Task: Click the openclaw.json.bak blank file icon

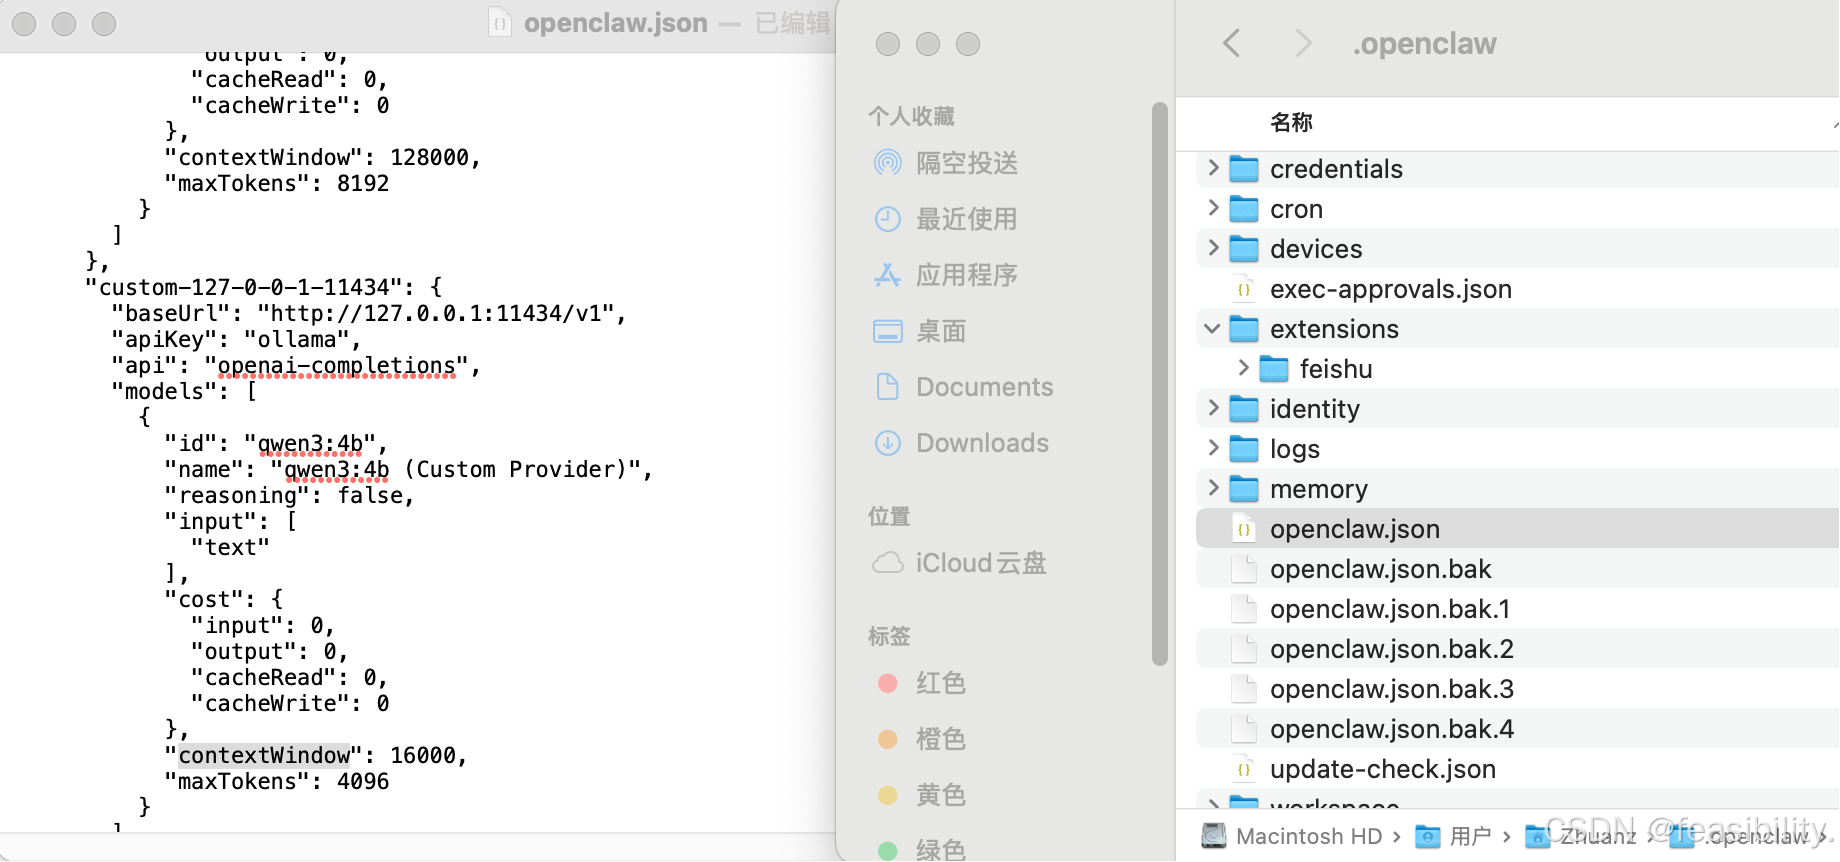Action: pyautogui.click(x=1244, y=569)
